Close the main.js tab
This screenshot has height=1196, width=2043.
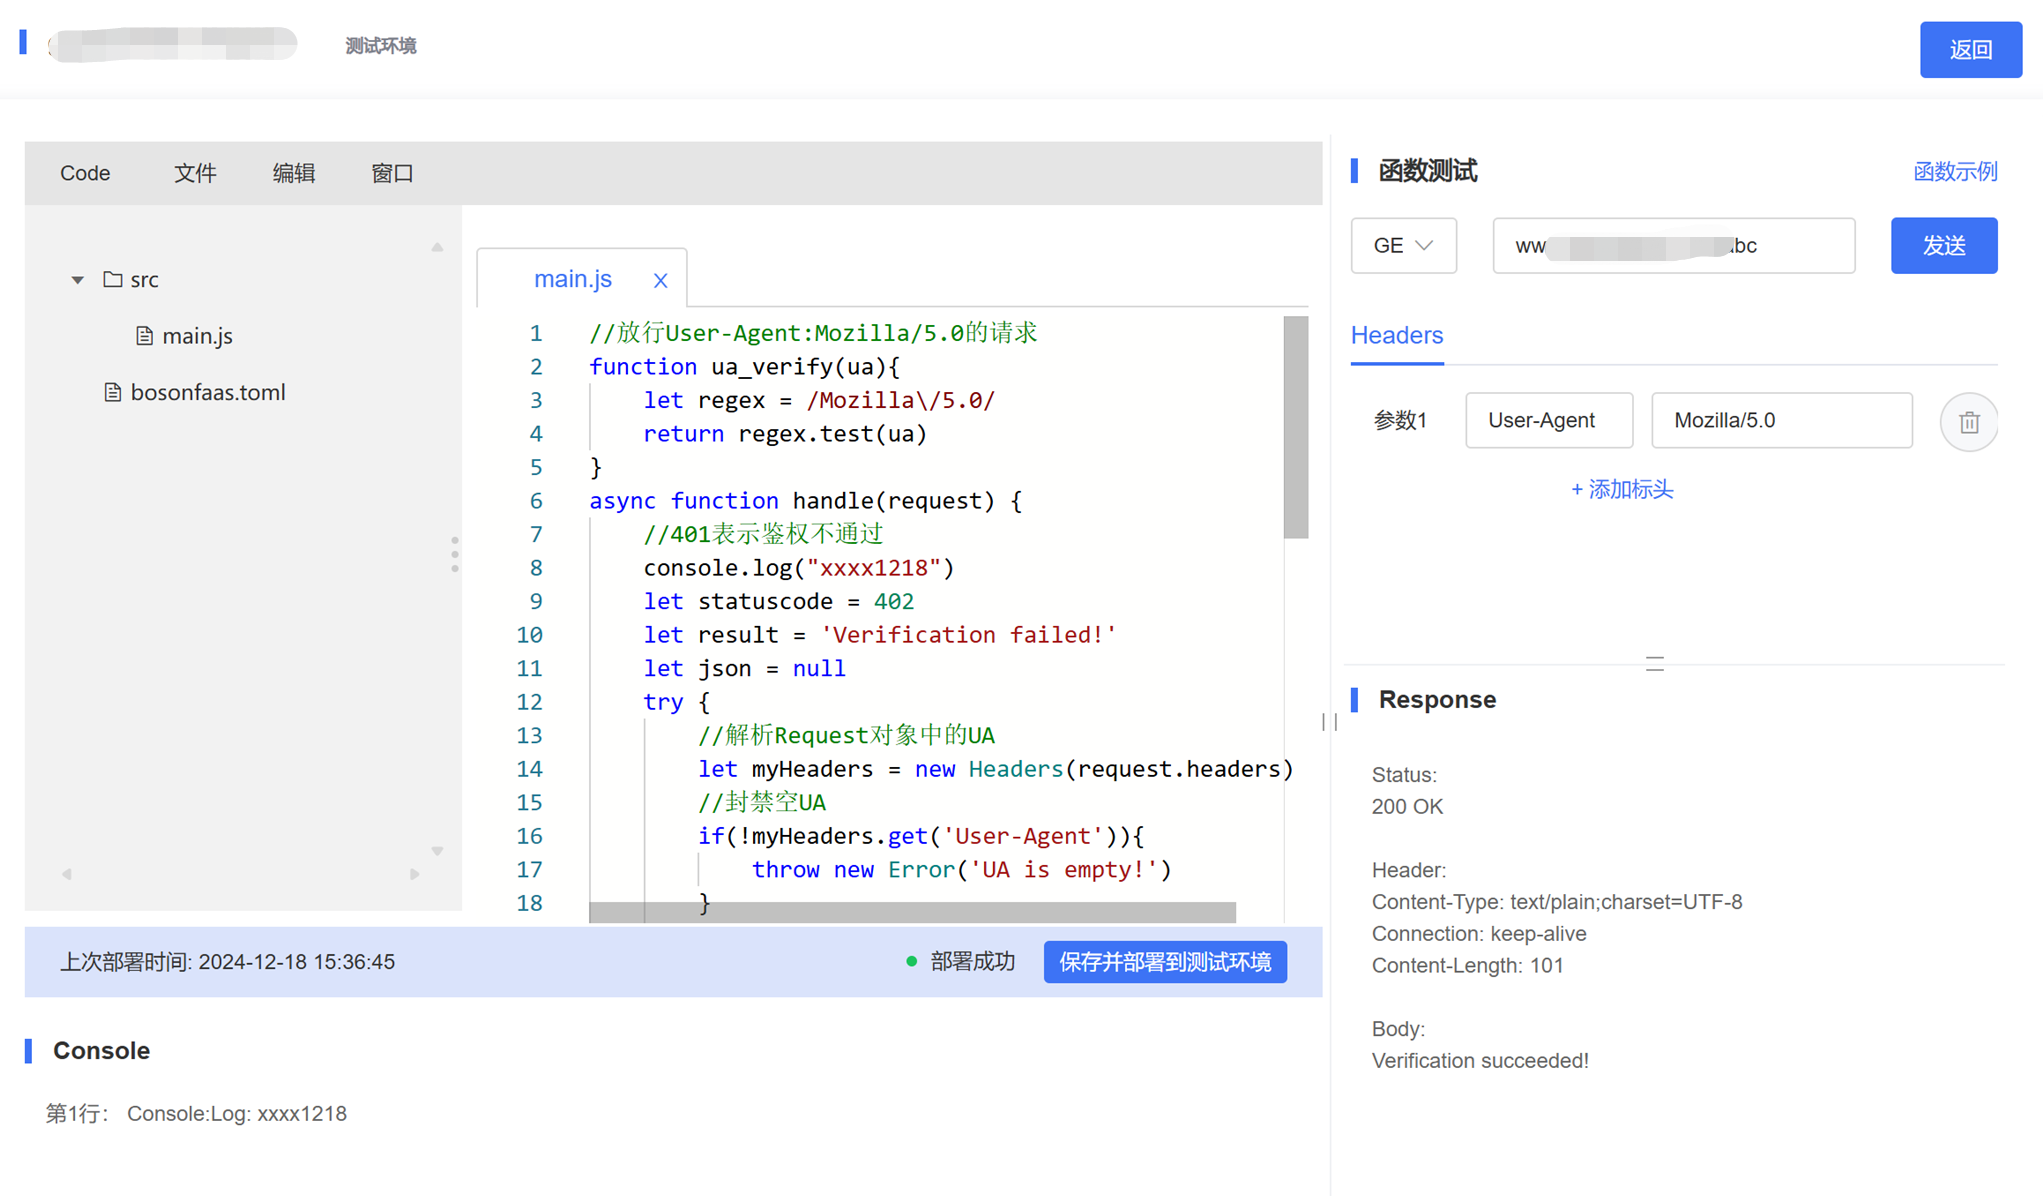click(x=660, y=280)
